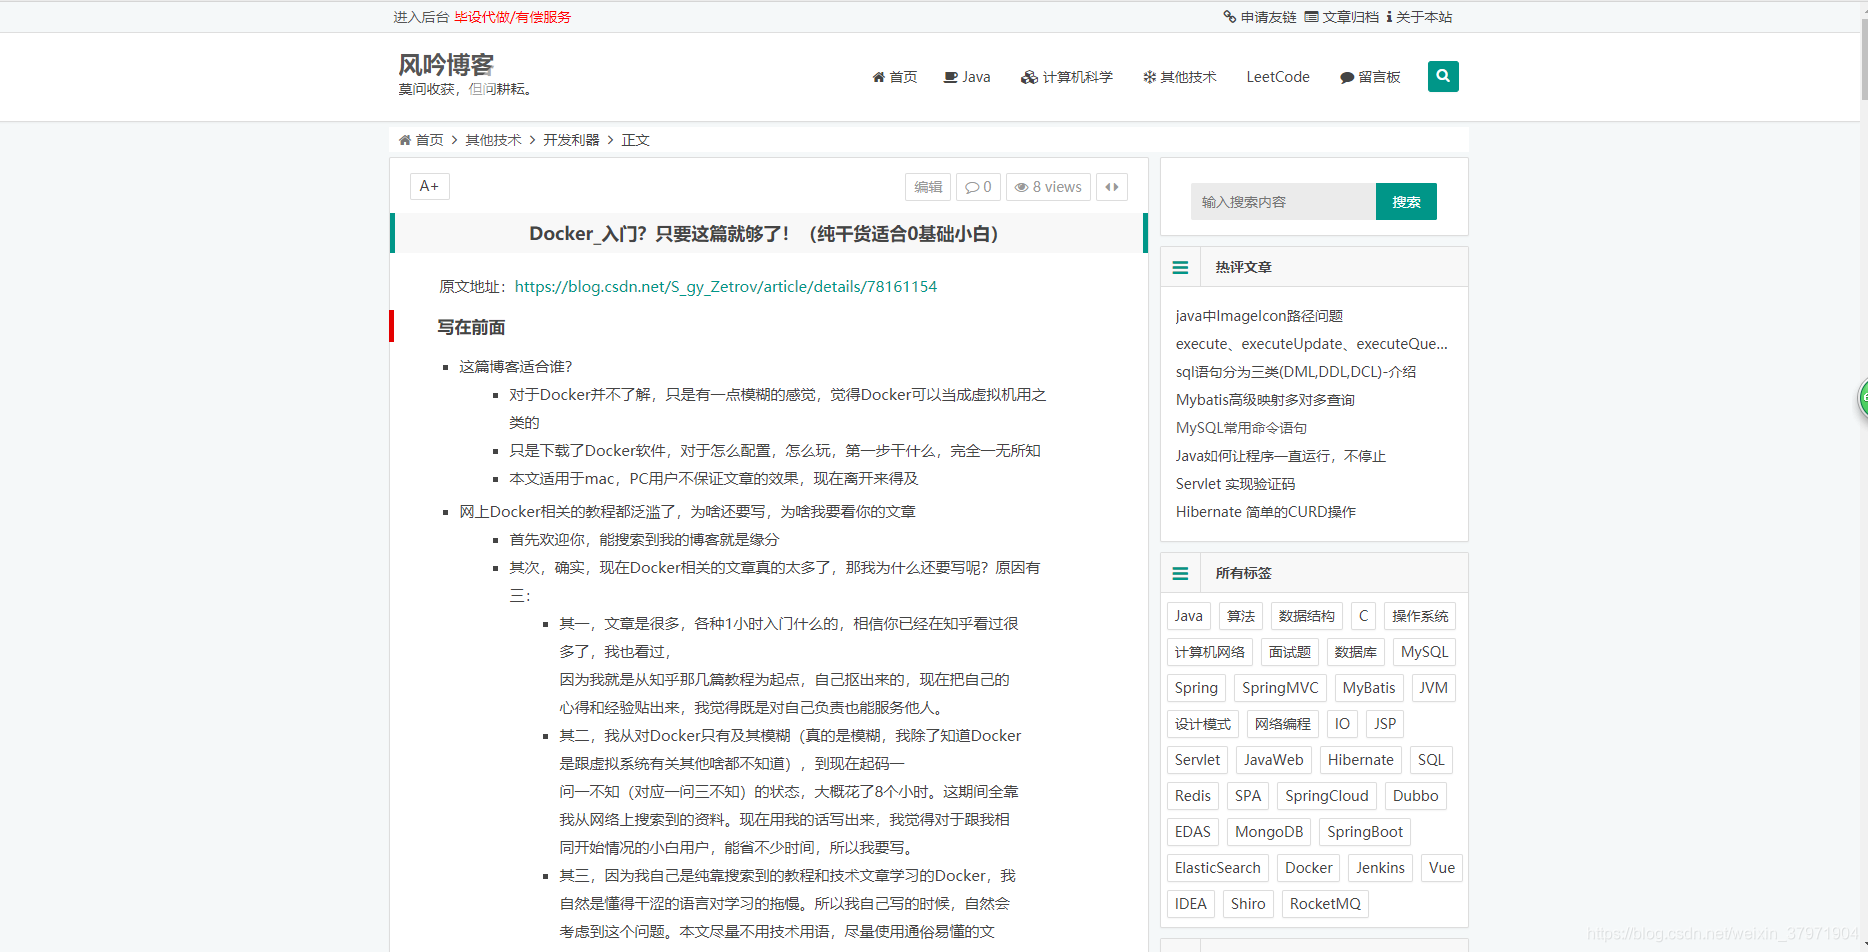Click the hamburger icon beside 热评文章

click(1180, 267)
